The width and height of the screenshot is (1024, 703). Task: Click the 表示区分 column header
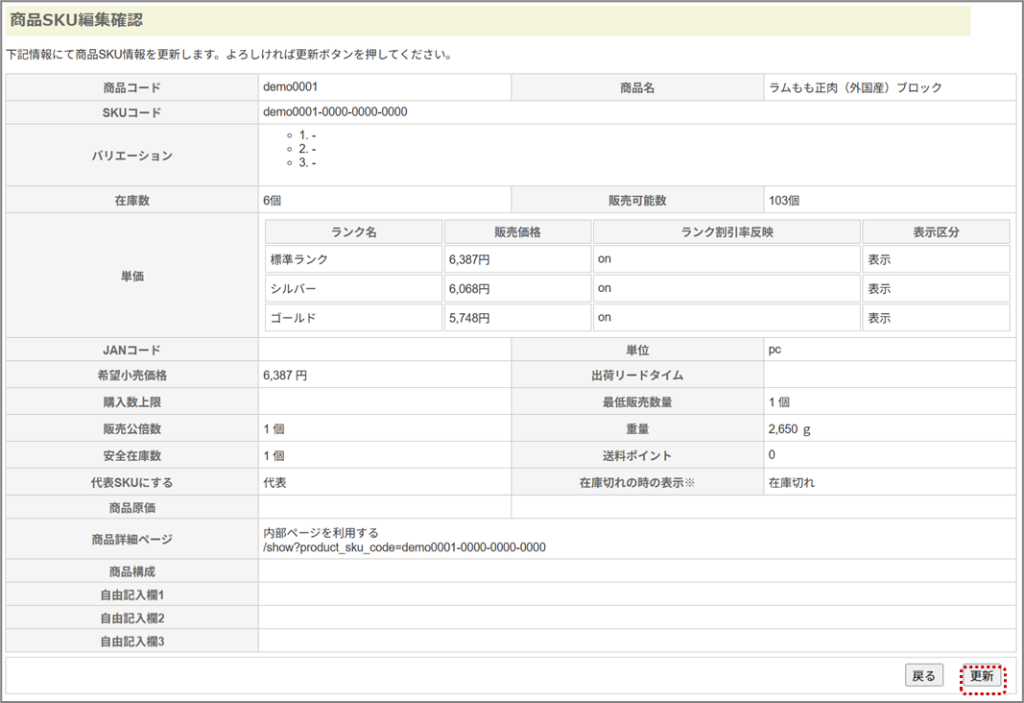(936, 232)
